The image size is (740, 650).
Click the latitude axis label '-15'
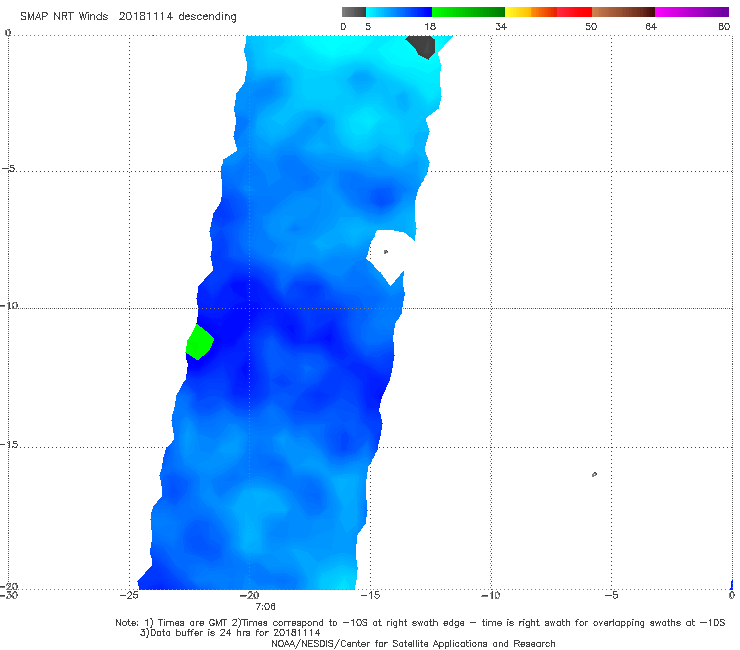point(9,445)
